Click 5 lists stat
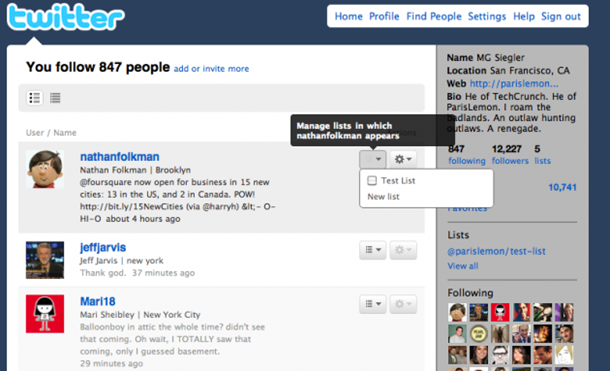 pyautogui.click(x=542, y=155)
